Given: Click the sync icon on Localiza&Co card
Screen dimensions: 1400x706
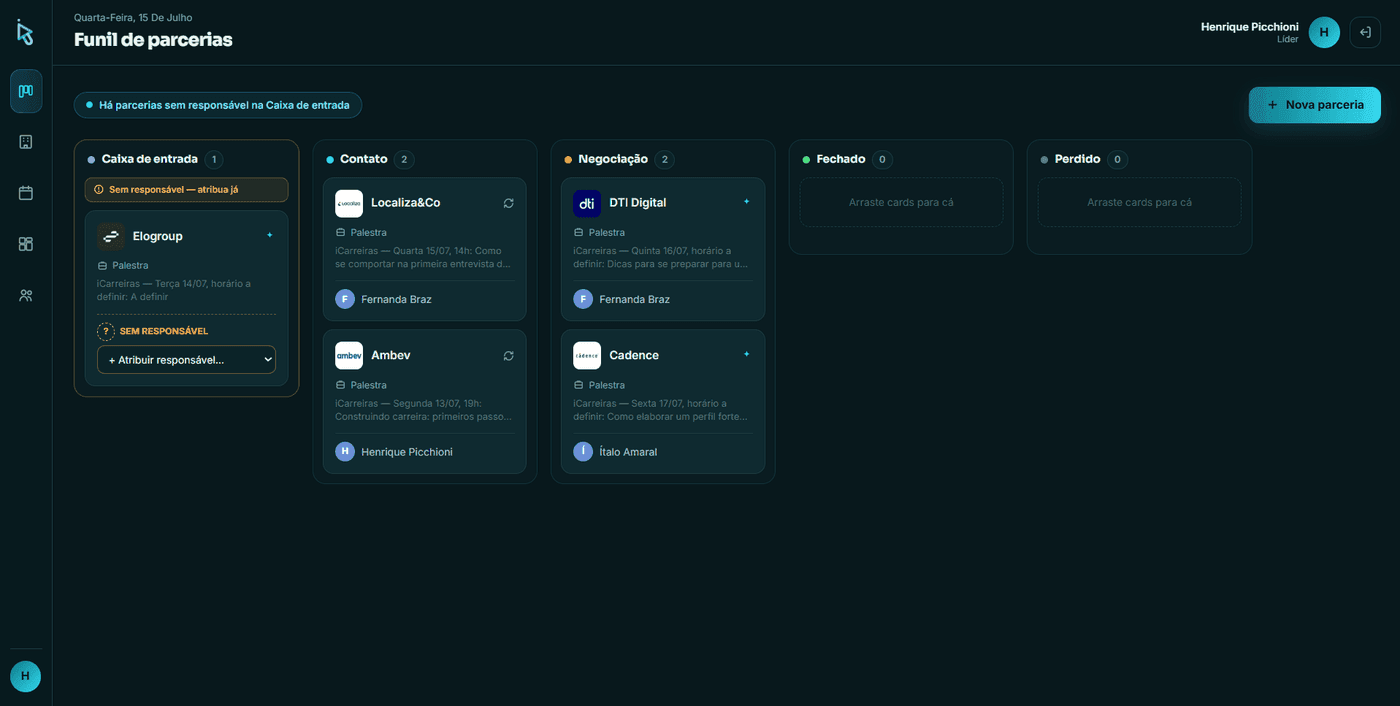Looking at the screenshot, I should pyautogui.click(x=508, y=203).
